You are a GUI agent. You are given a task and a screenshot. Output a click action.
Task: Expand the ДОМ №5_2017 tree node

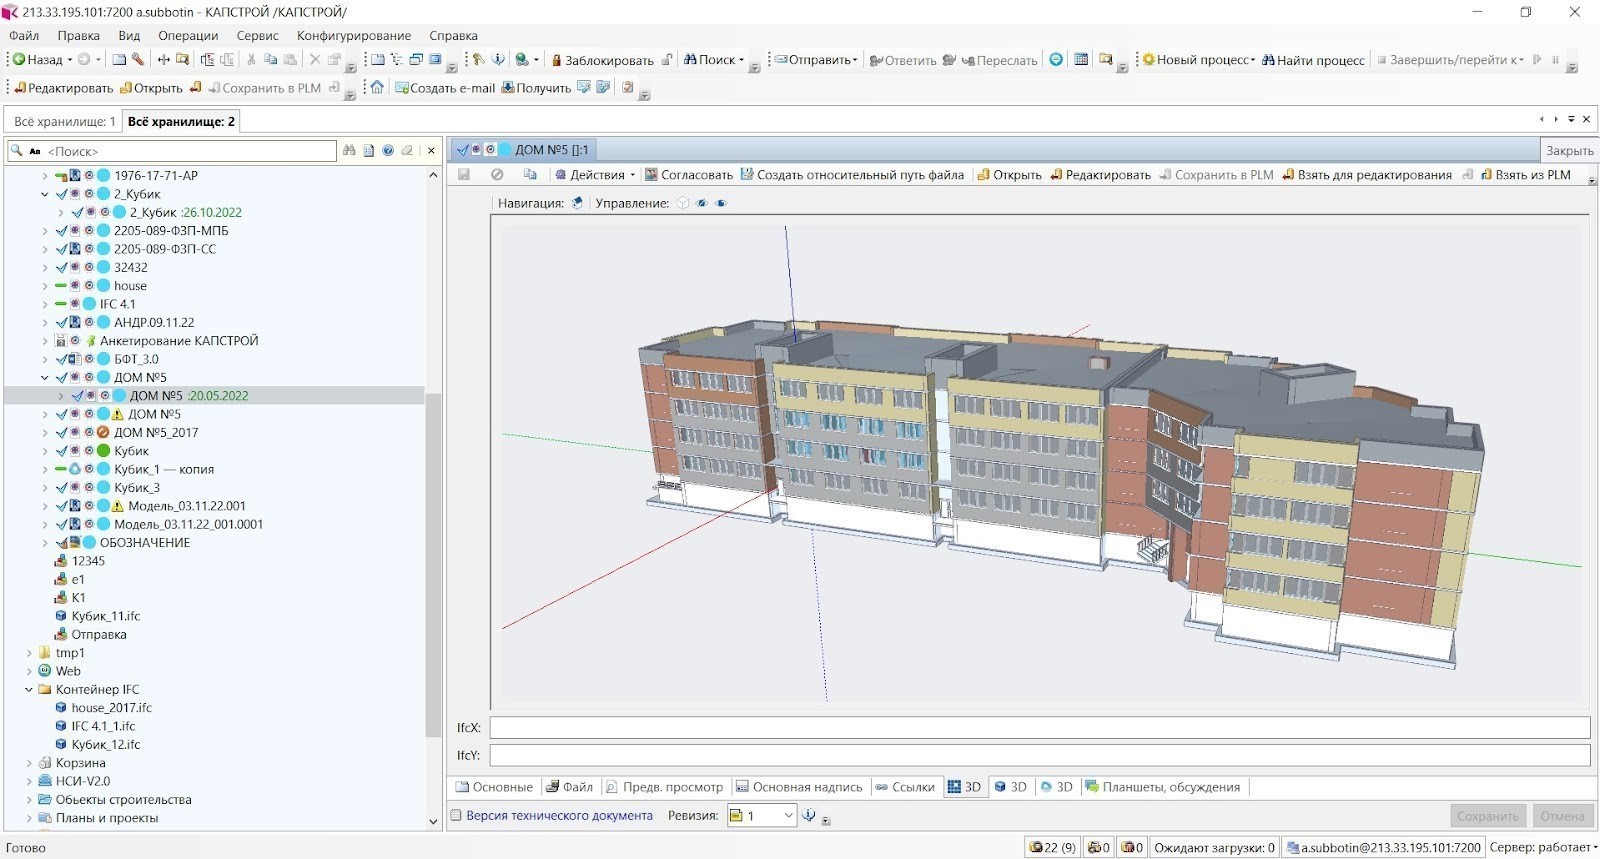45,433
